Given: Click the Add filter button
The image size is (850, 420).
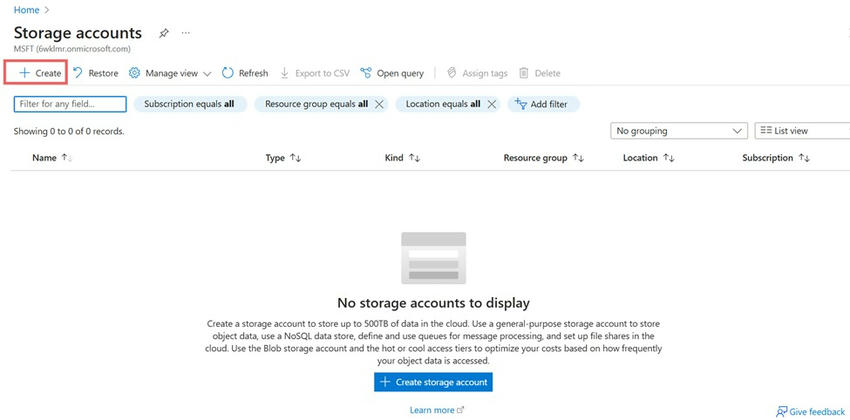Looking at the screenshot, I should point(543,104).
